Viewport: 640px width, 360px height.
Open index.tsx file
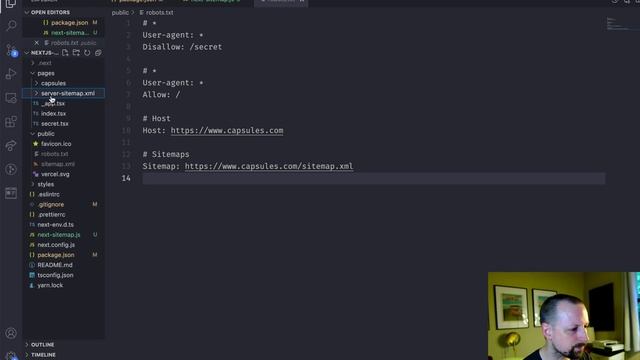pos(53,113)
